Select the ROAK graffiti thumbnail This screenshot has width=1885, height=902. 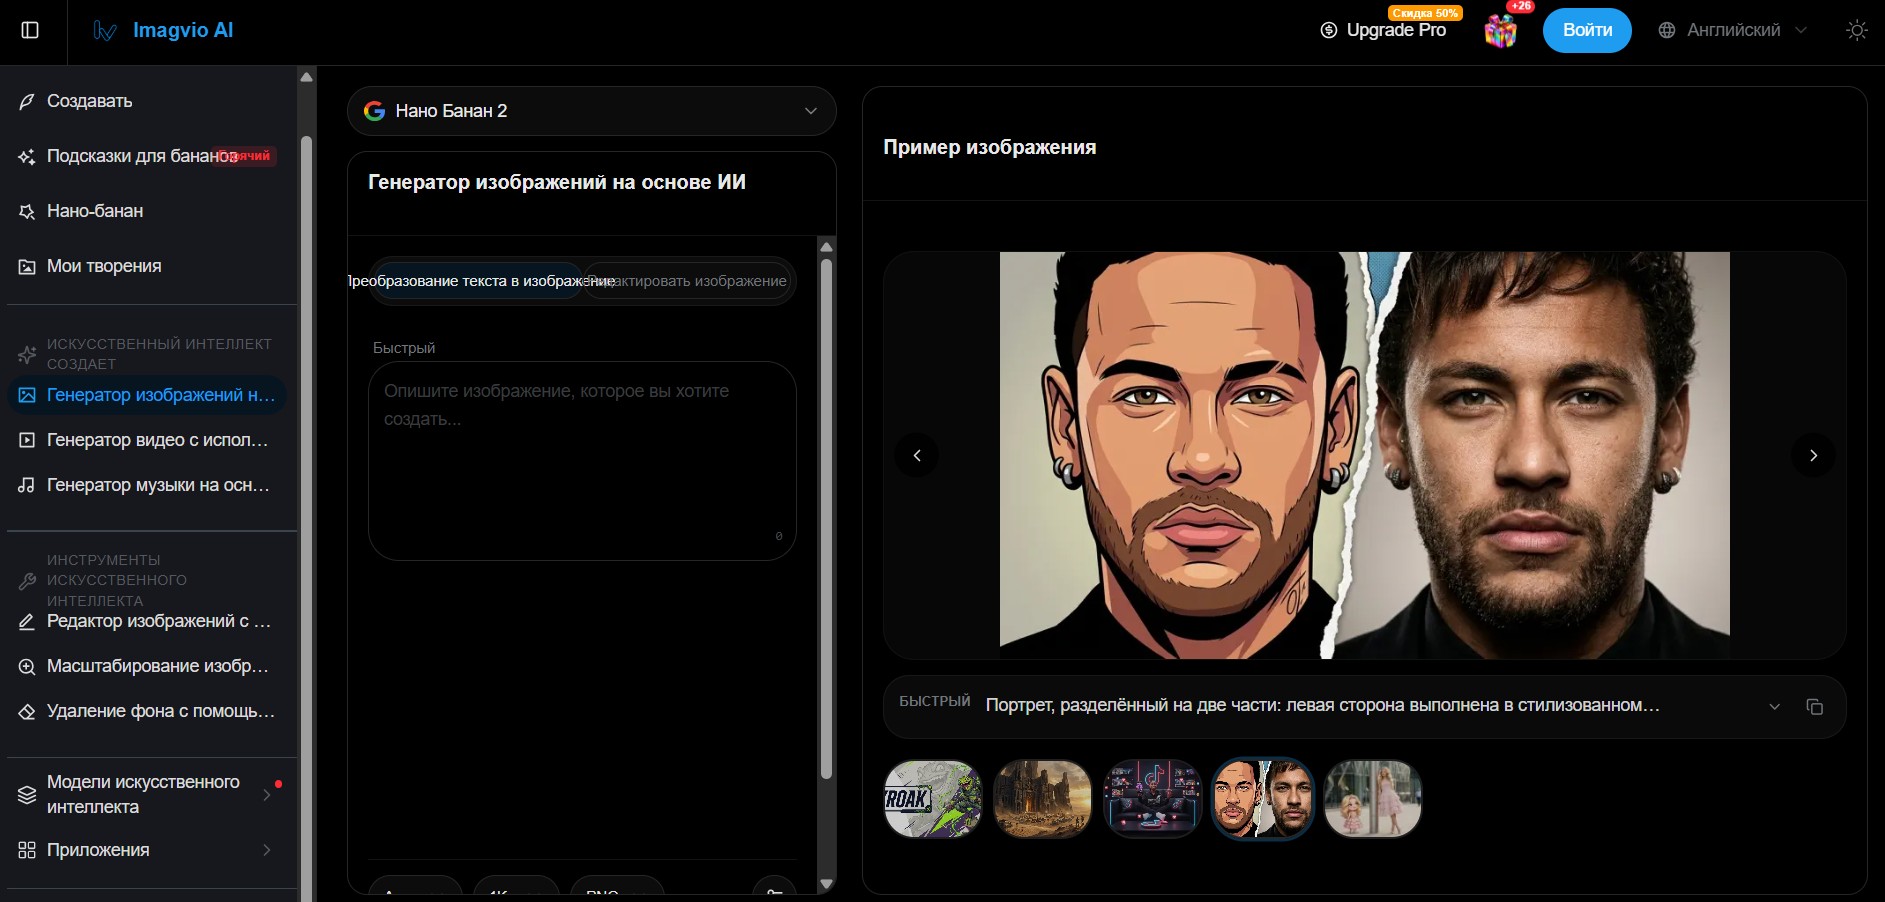(x=933, y=798)
